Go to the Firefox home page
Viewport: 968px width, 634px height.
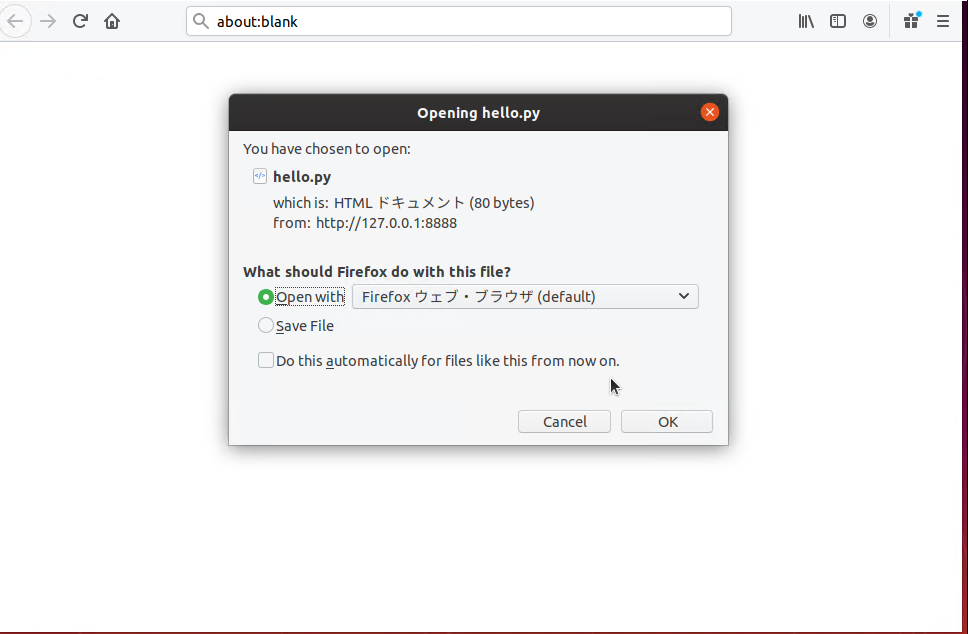click(x=112, y=22)
